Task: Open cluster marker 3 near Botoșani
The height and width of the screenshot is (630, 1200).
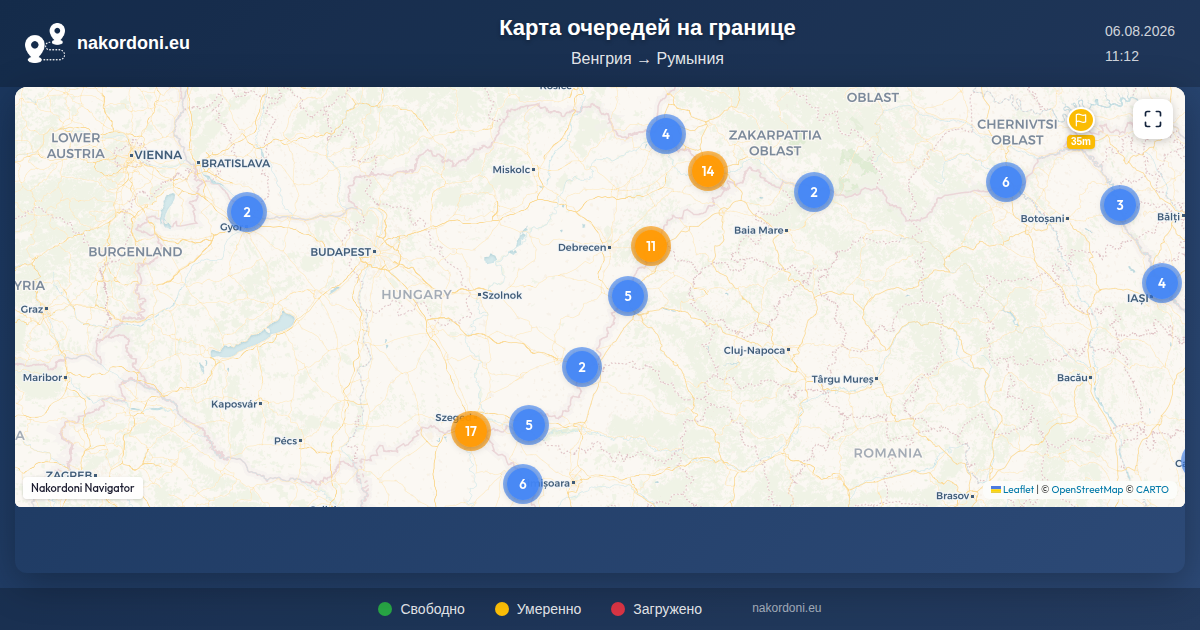Action: (x=1120, y=205)
